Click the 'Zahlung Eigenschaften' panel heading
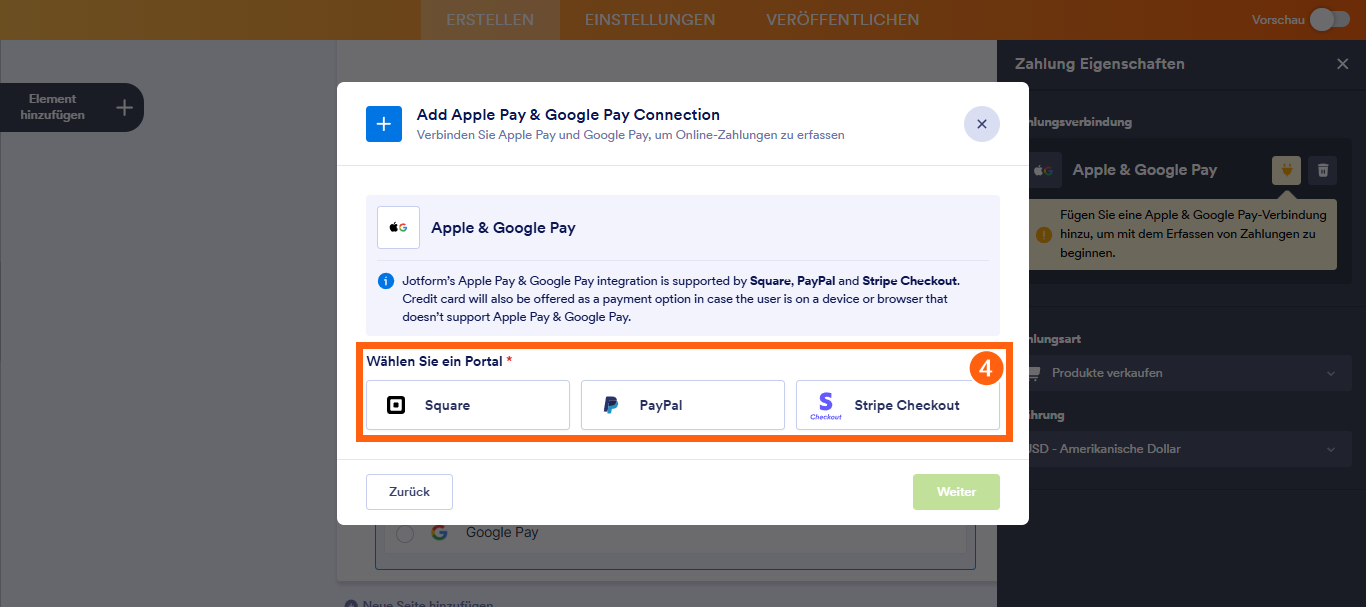The width and height of the screenshot is (1366, 607). 1099,64
